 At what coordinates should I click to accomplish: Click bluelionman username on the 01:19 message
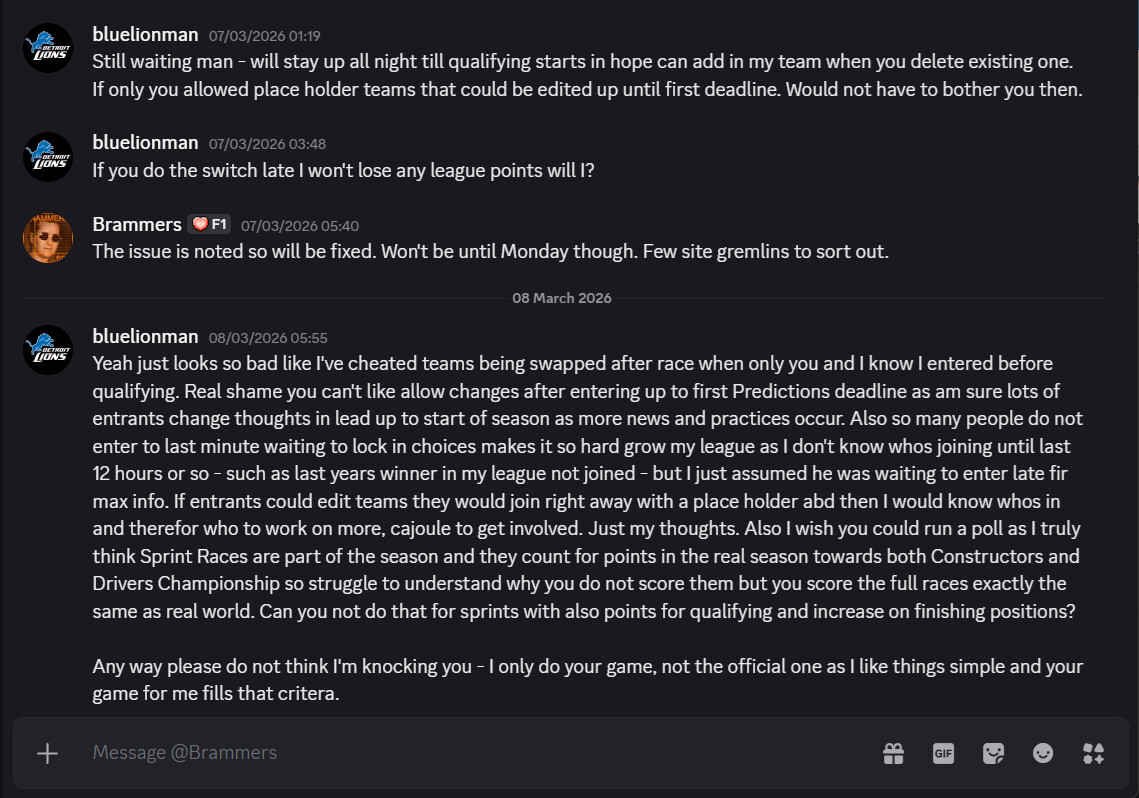point(145,34)
